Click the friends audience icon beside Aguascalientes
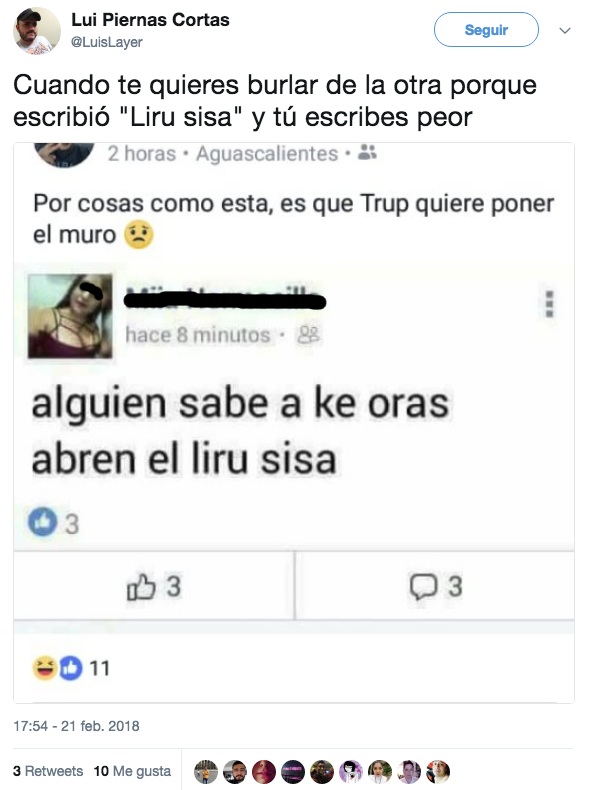This screenshot has height=790, width=596. [367, 152]
